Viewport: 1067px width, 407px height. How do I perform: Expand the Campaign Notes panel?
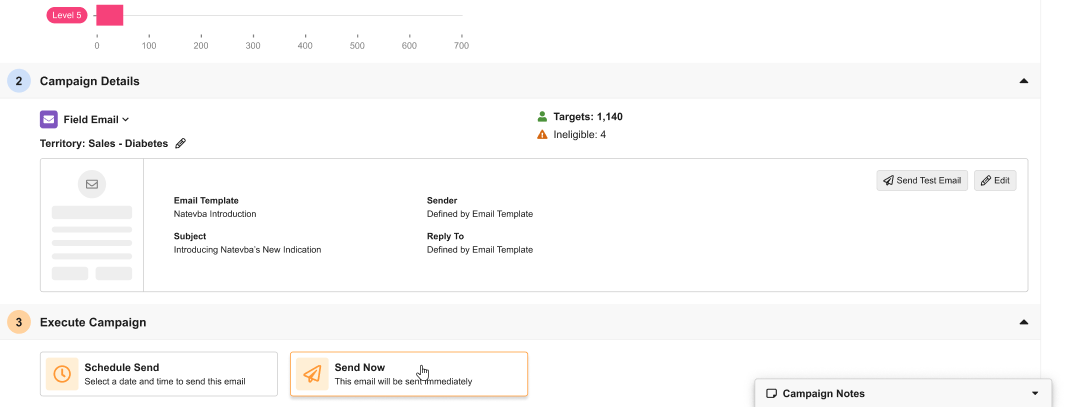[x=1035, y=394]
